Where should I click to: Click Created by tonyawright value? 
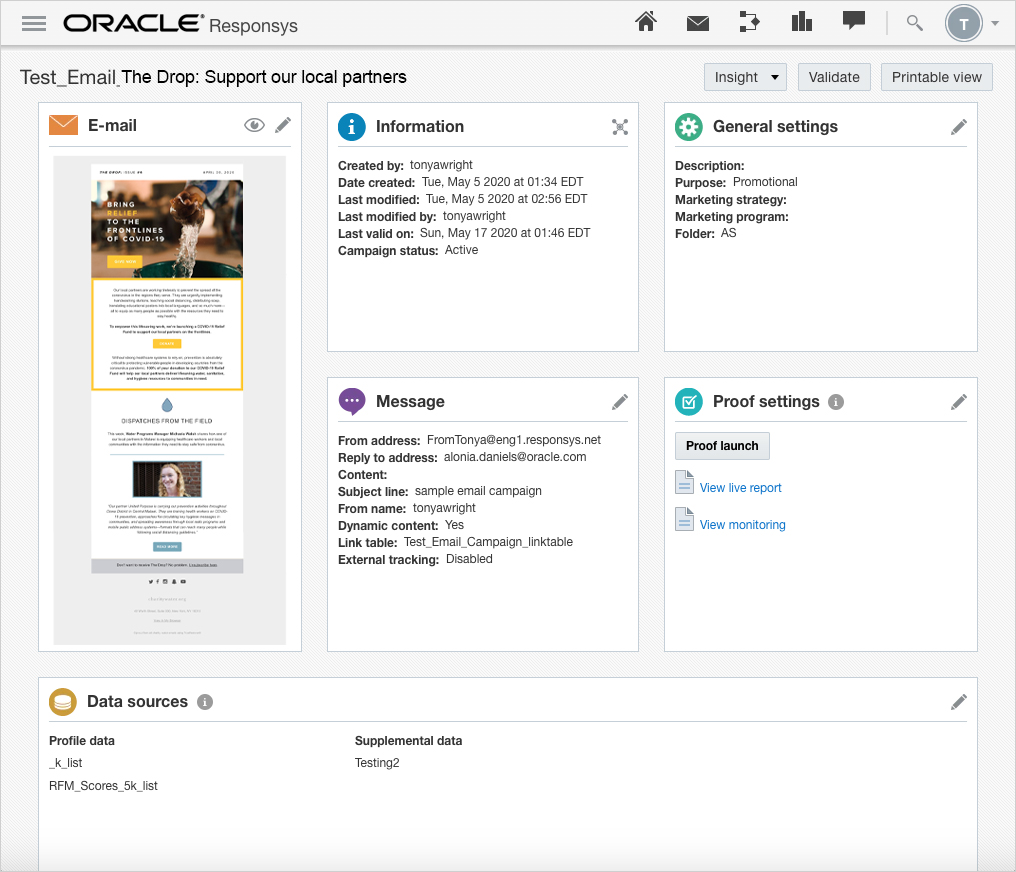pos(441,165)
